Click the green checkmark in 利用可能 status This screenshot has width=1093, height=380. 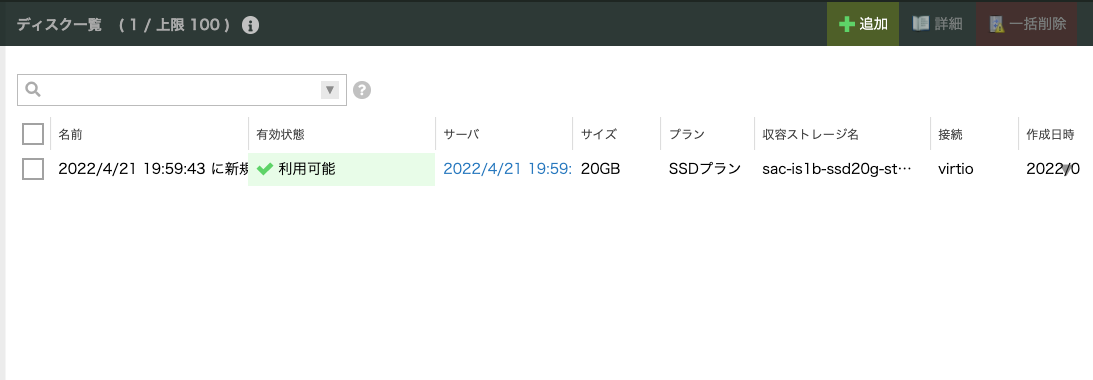[x=264, y=169]
